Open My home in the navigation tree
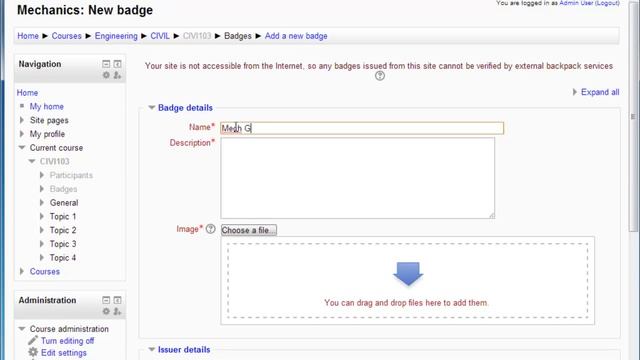 tap(47, 107)
